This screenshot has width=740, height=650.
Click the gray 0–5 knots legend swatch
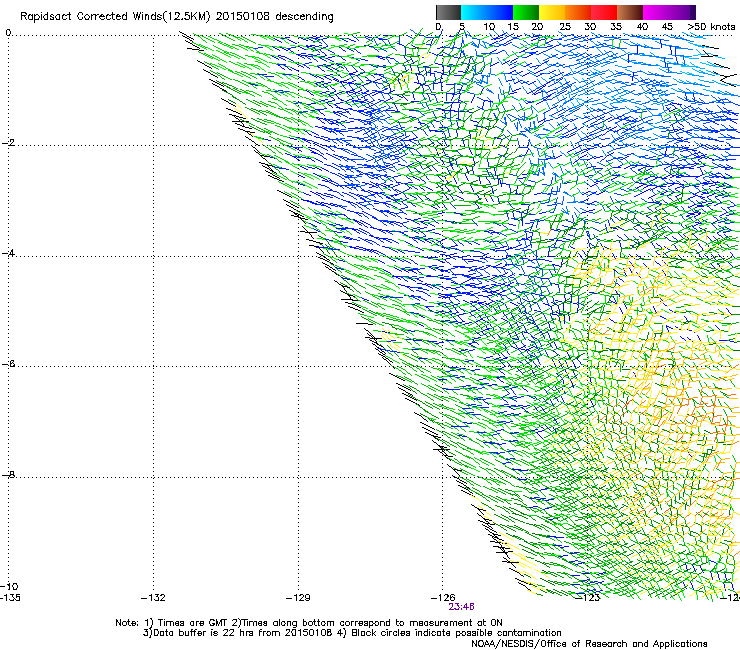448,12
